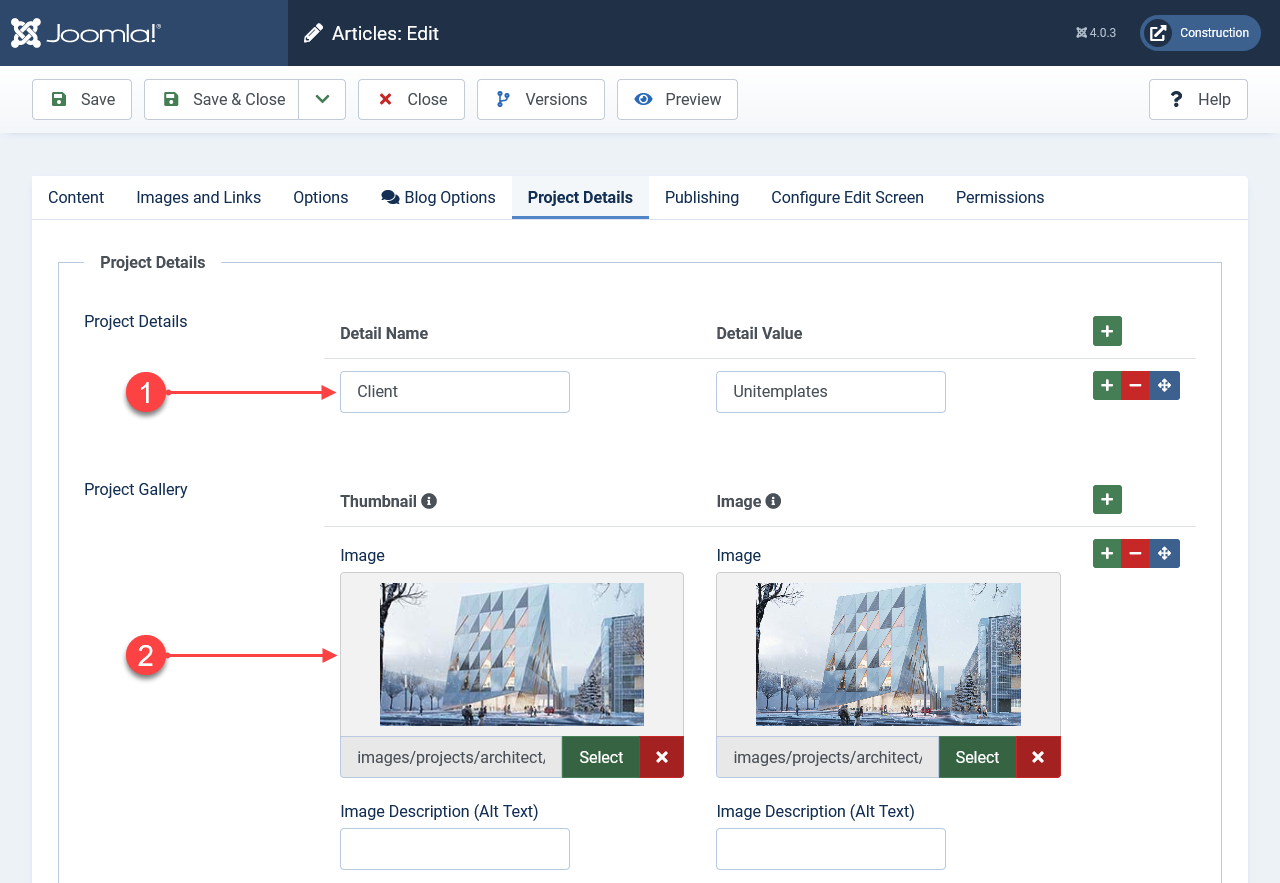Show the Image column info tooltip icon
The image size is (1280, 883).
click(x=773, y=501)
